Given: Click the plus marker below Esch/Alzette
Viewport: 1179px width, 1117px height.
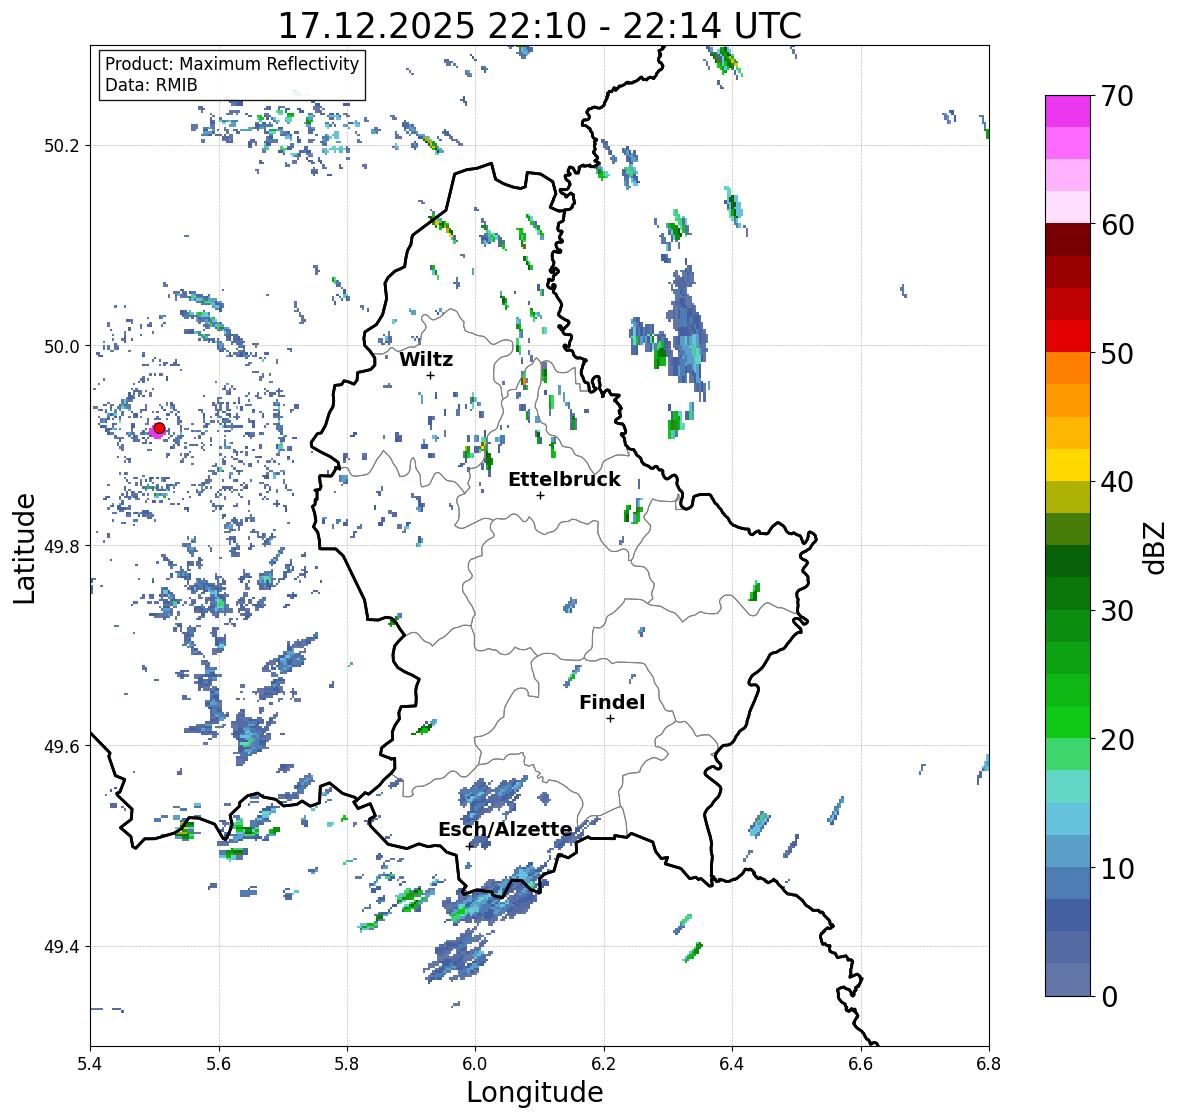Looking at the screenshot, I should pos(469,846).
